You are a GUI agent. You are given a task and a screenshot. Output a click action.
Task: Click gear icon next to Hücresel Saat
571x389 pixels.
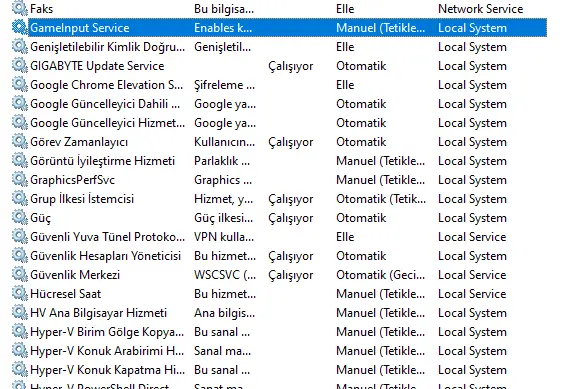[x=19, y=293]
